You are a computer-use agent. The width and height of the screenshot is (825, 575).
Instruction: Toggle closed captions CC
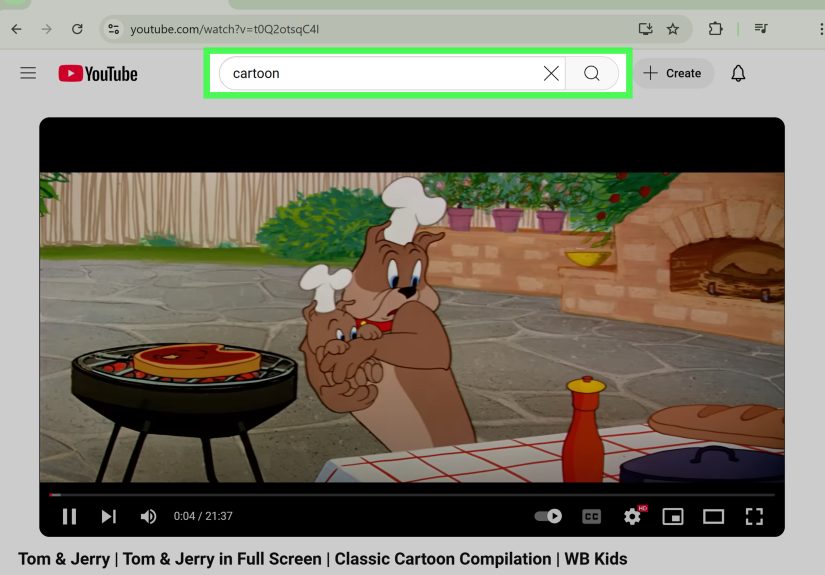pyautogui.click(x=591, y=517)
